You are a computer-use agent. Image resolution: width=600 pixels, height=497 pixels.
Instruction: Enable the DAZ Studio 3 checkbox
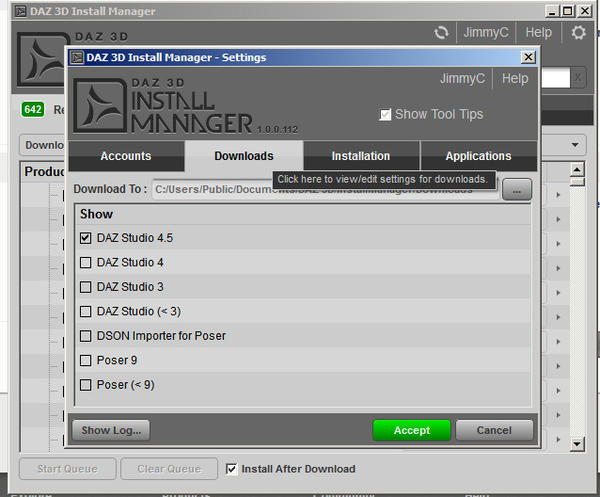point(85,287)
